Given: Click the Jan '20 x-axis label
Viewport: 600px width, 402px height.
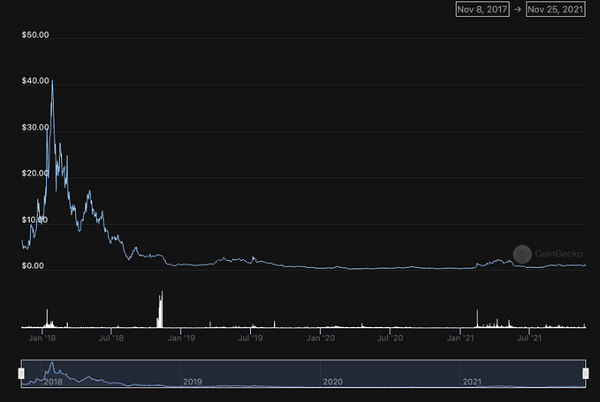Looking at the screenshot, I should click(321, 340).
